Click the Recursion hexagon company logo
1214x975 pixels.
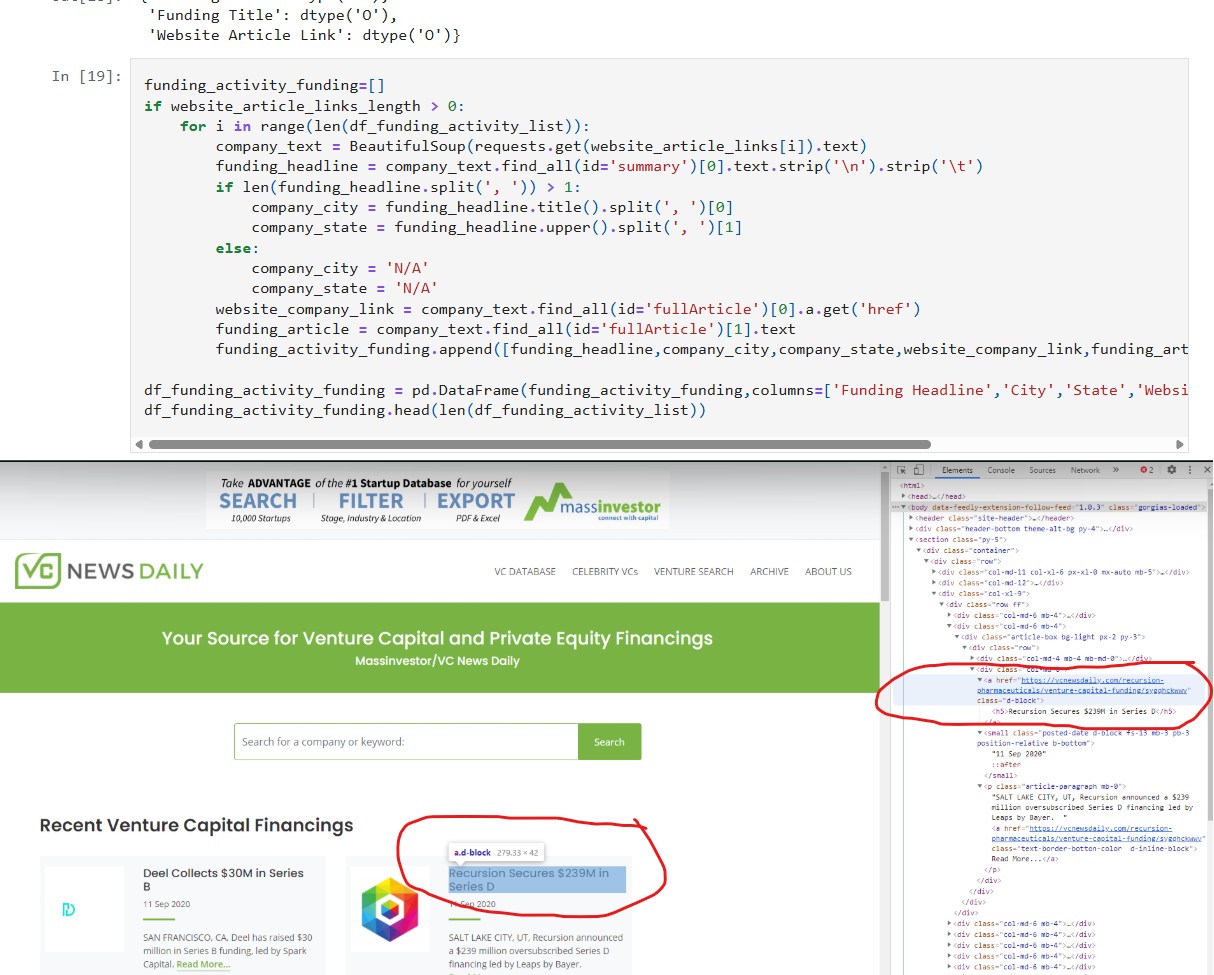389,908
